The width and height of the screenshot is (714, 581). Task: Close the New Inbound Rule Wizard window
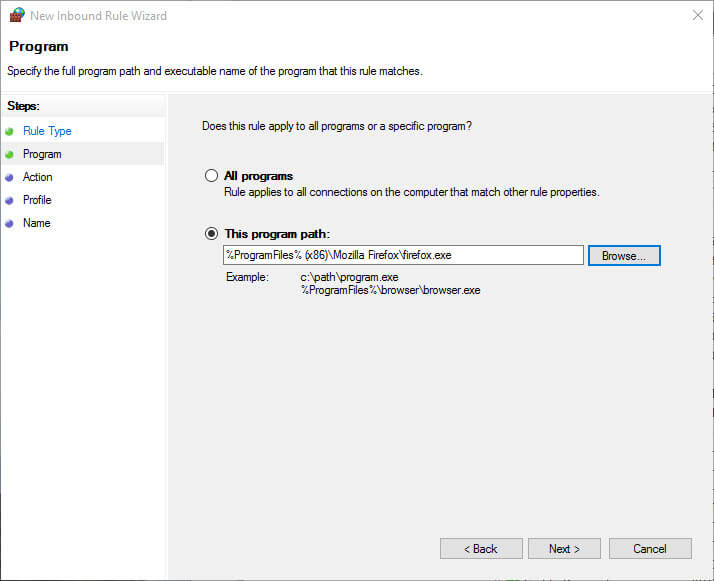(x=698, y=15)
